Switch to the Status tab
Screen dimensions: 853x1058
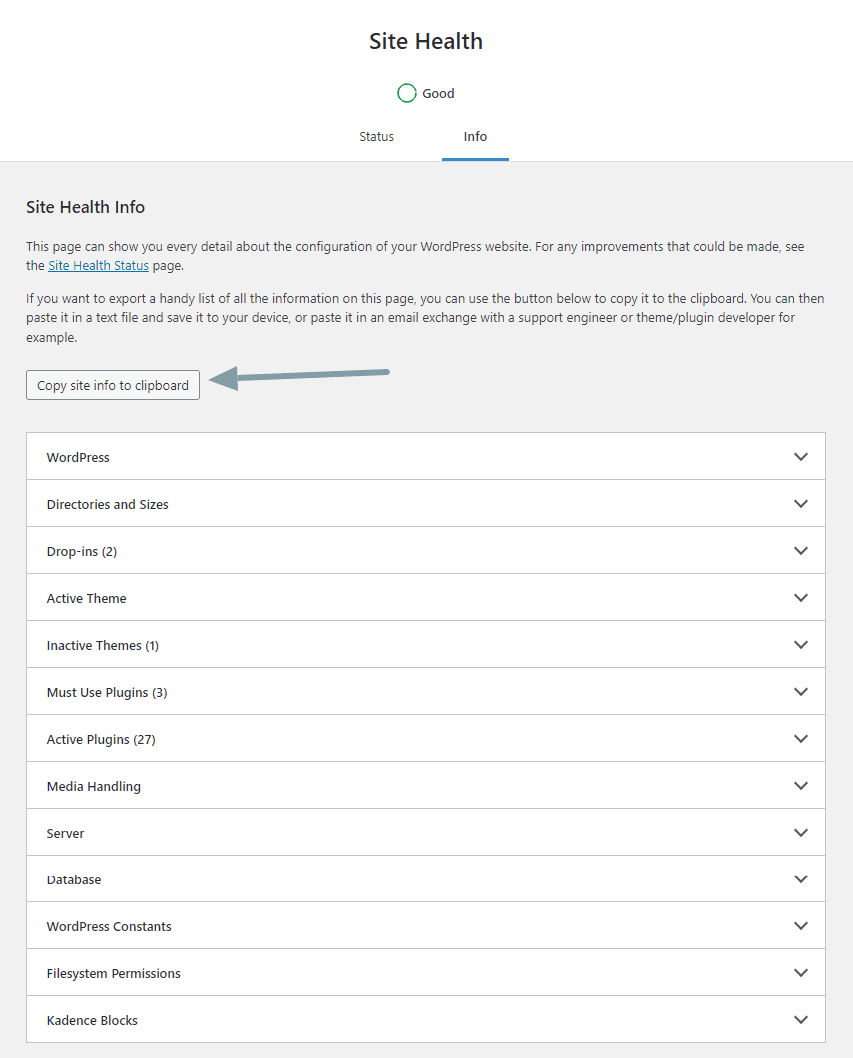click(377, 137)
